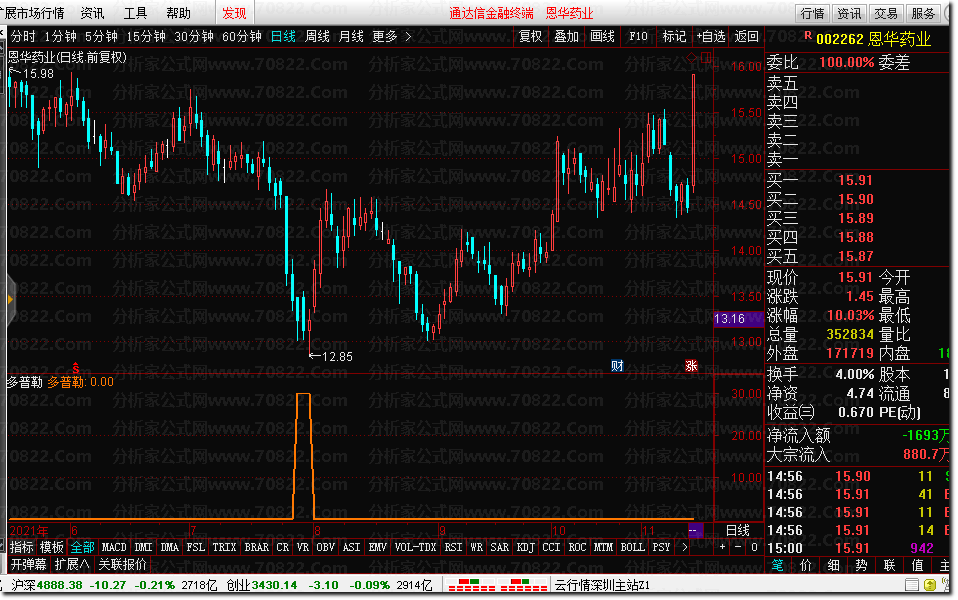Click the 模板 template tab
Screen dimensions: 958x600
[x=52, y=547]
